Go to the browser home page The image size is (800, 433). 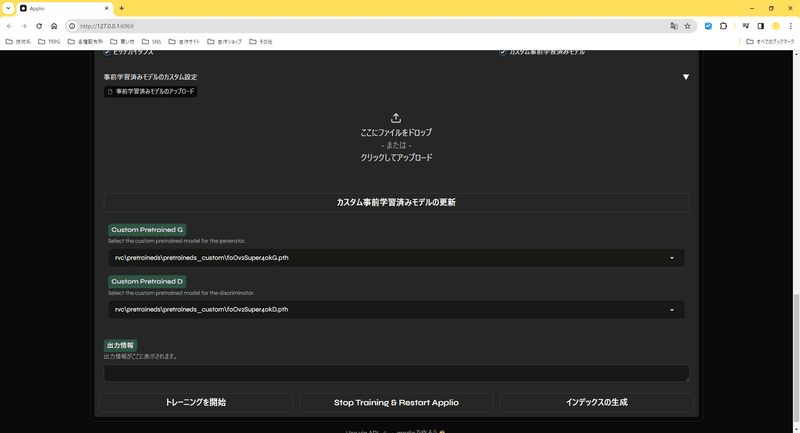pos(54,26)
